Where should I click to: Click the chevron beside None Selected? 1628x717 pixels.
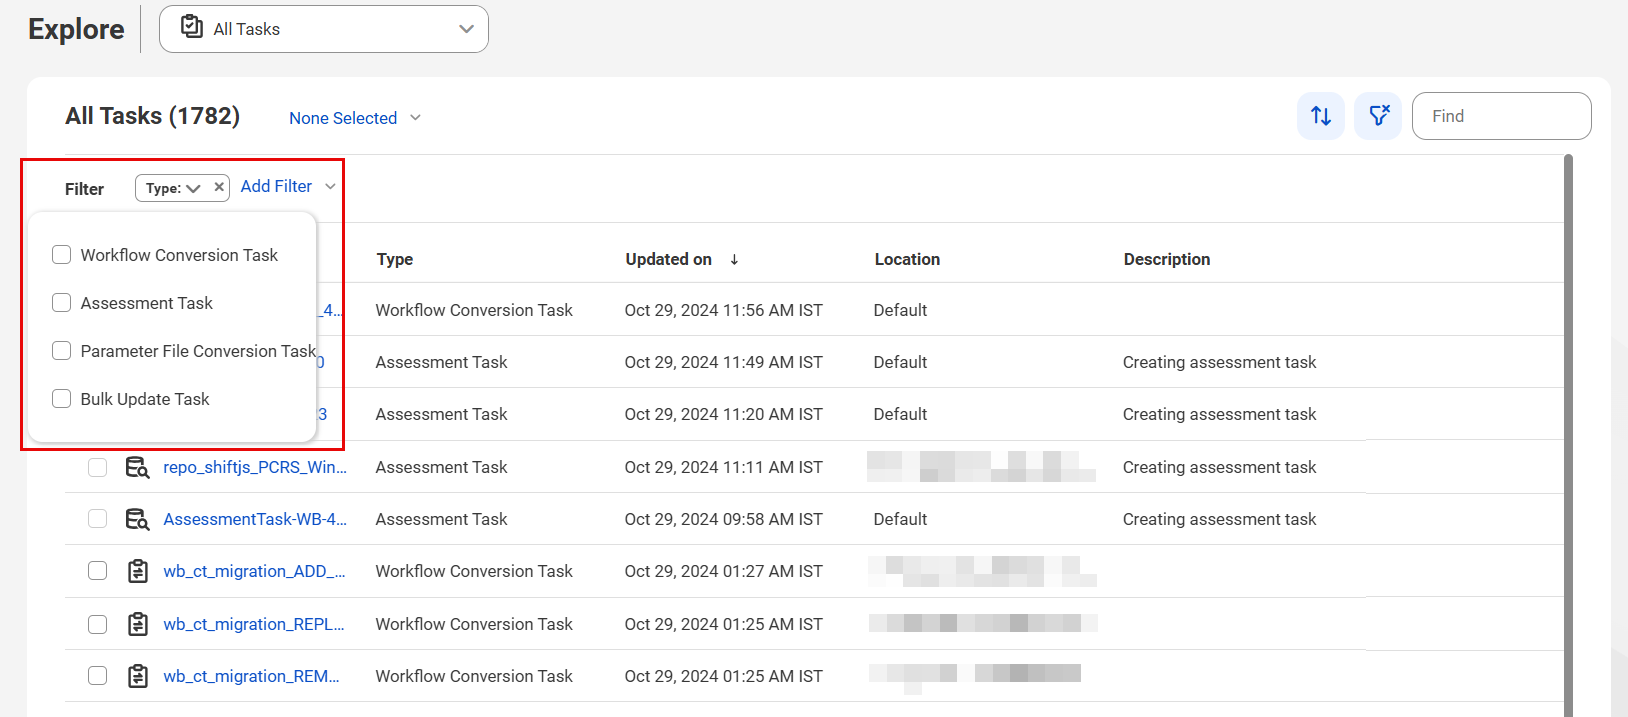click(x=415, y=118)
